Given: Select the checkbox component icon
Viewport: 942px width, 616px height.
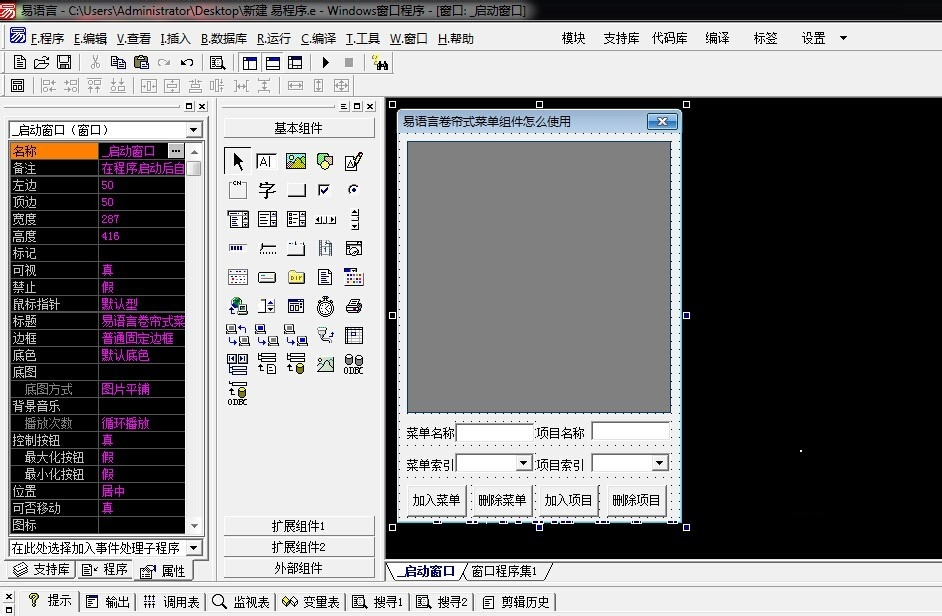Looking at the screenshot, I should tap(324, 190).
